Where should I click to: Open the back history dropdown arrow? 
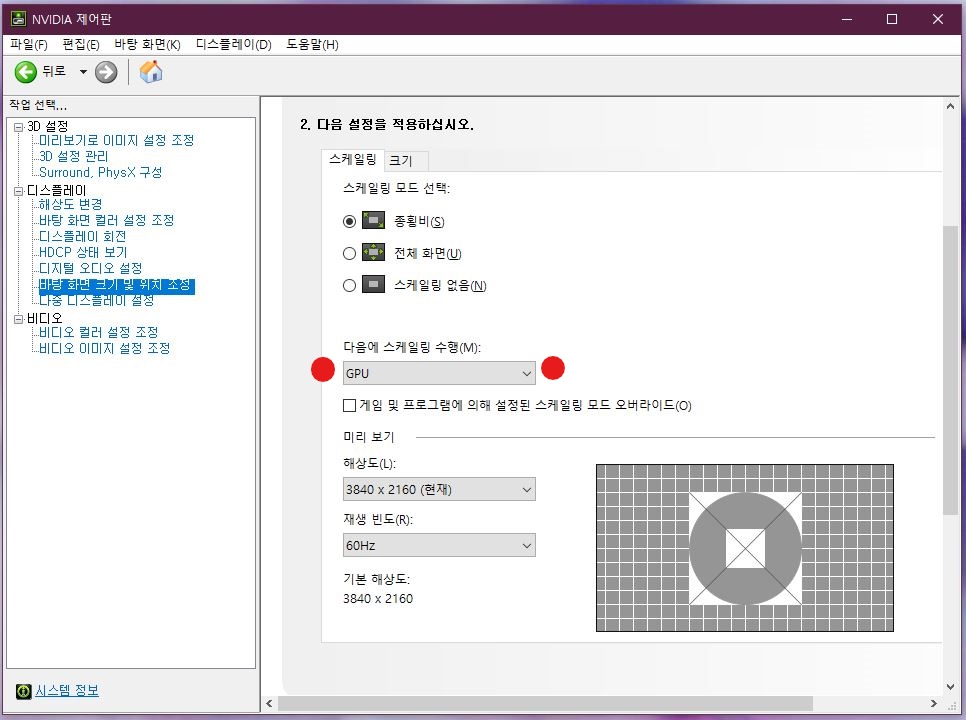point(83,72)
